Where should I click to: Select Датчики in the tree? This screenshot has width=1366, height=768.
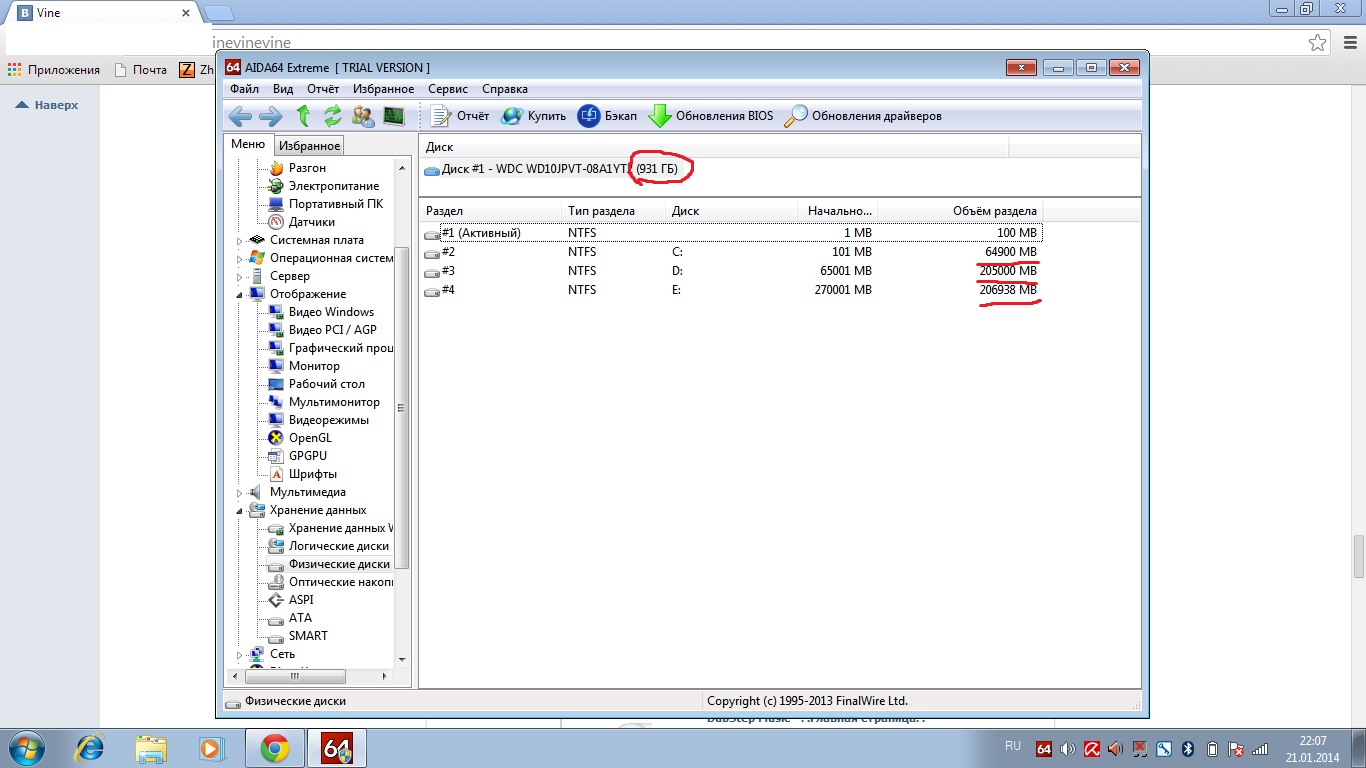coord(312,222)
